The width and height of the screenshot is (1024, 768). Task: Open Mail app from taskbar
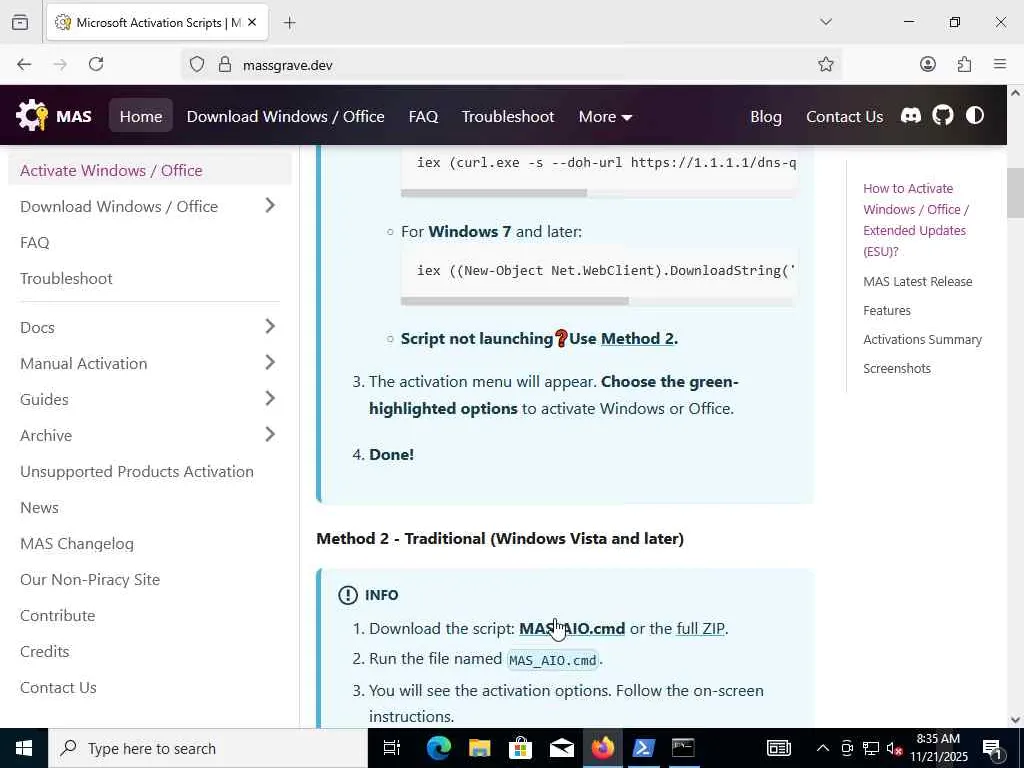(x=562, y=748)
